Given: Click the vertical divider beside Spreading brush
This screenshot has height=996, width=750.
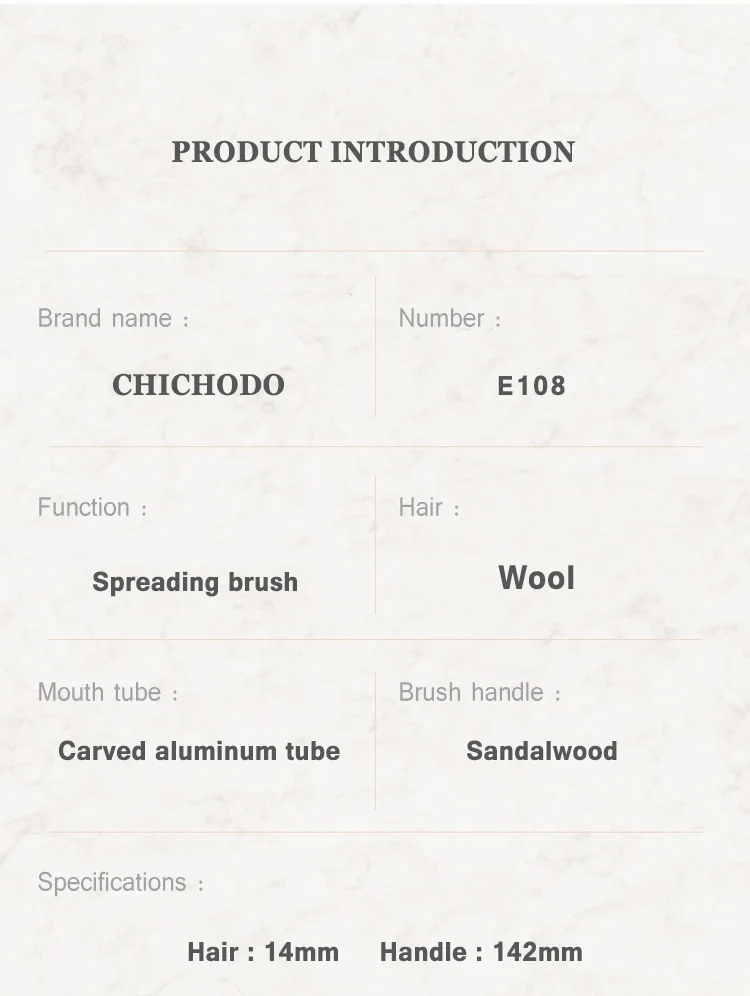Looking at the screenshot, I should point(376,545).
